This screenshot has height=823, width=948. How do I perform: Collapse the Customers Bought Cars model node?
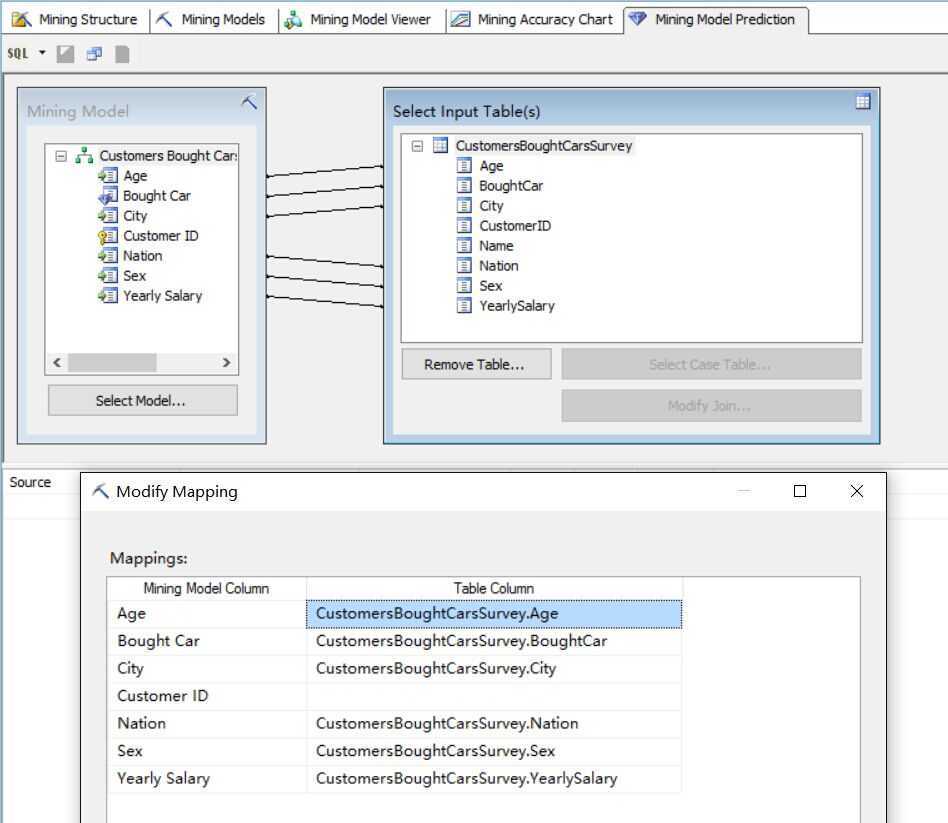61,156
